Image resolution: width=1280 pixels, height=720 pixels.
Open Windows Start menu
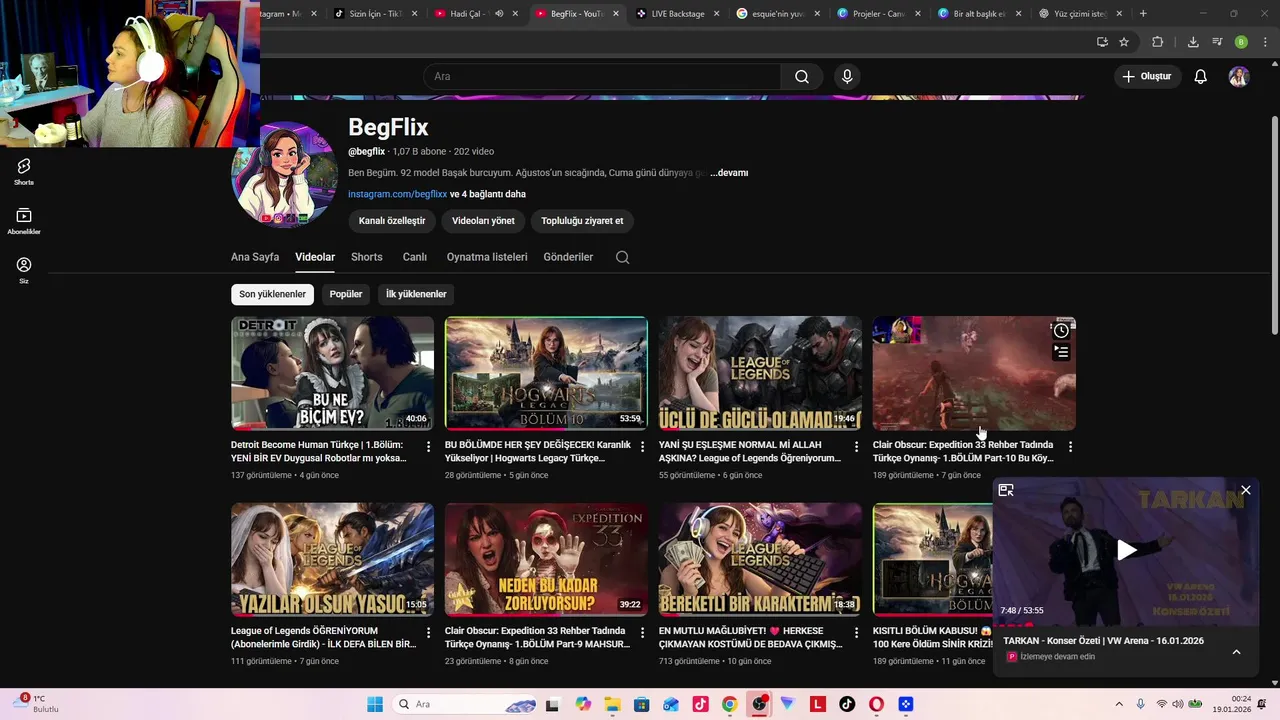375,704
